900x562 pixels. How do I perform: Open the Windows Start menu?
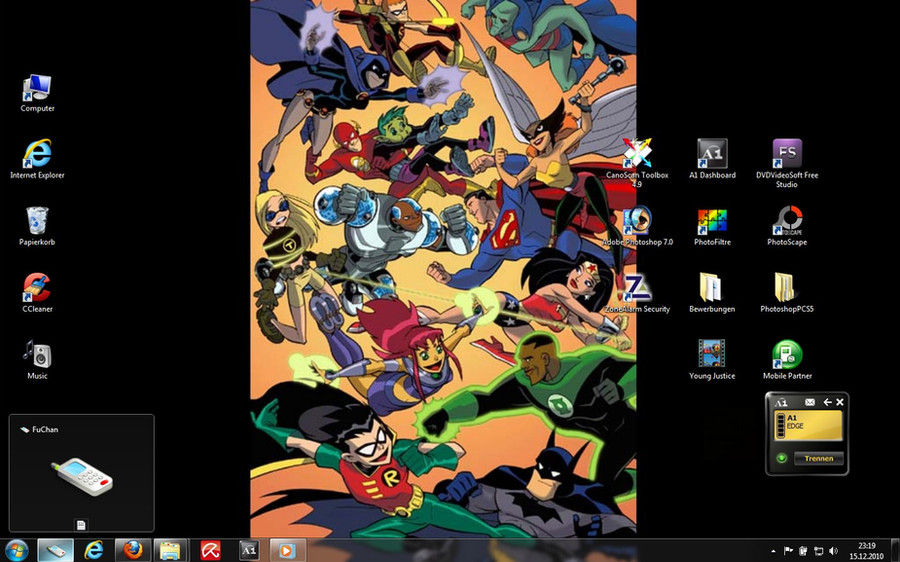[17, 551]
